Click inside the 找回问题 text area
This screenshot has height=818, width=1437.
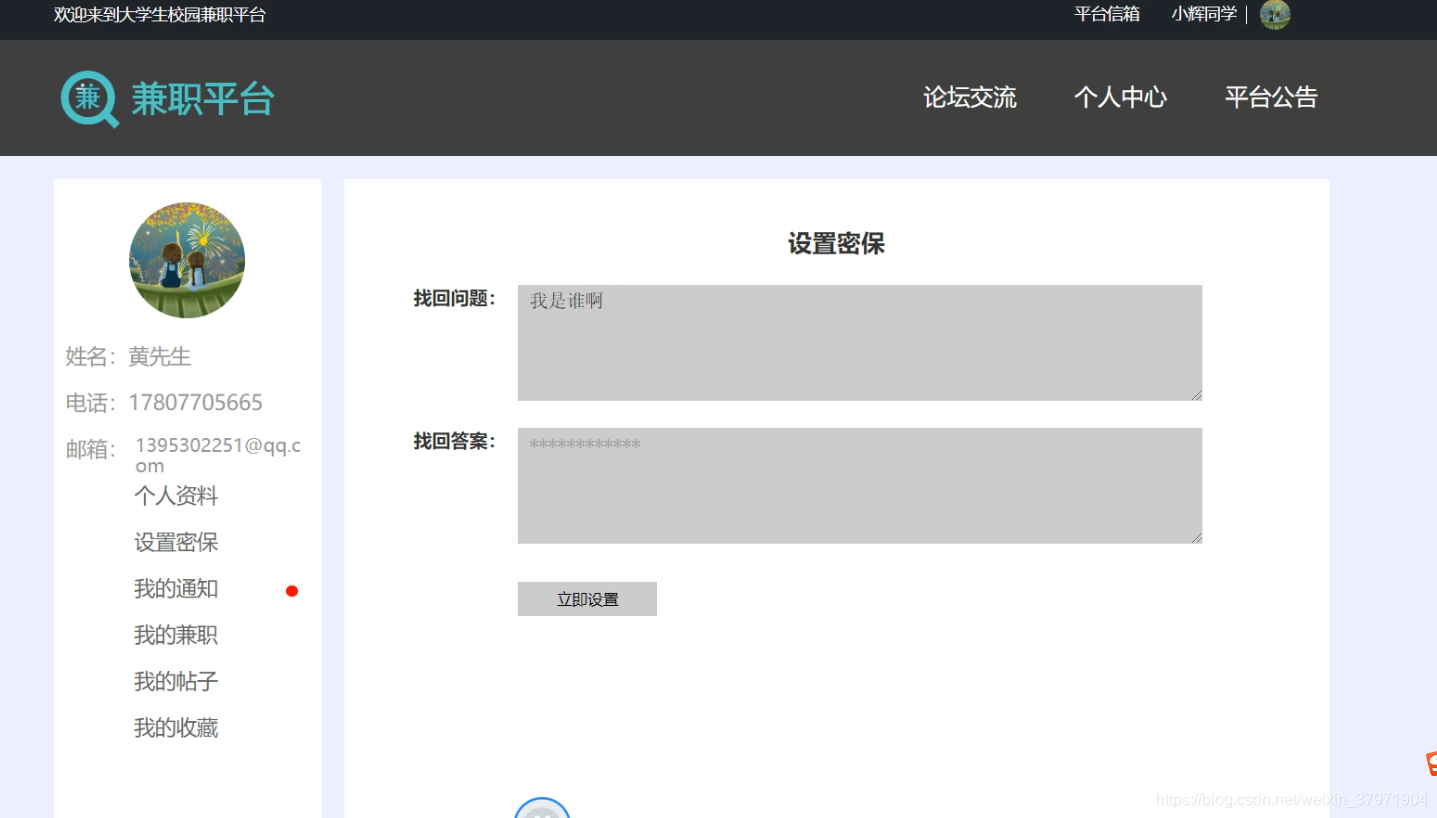tap(858, 340)
